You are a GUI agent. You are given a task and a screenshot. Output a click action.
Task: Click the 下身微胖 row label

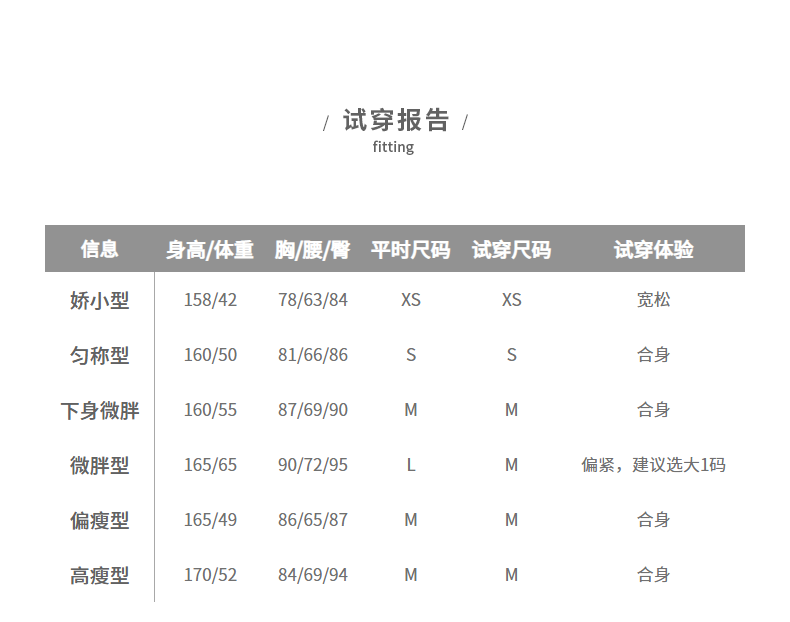(x=99, y=410)
